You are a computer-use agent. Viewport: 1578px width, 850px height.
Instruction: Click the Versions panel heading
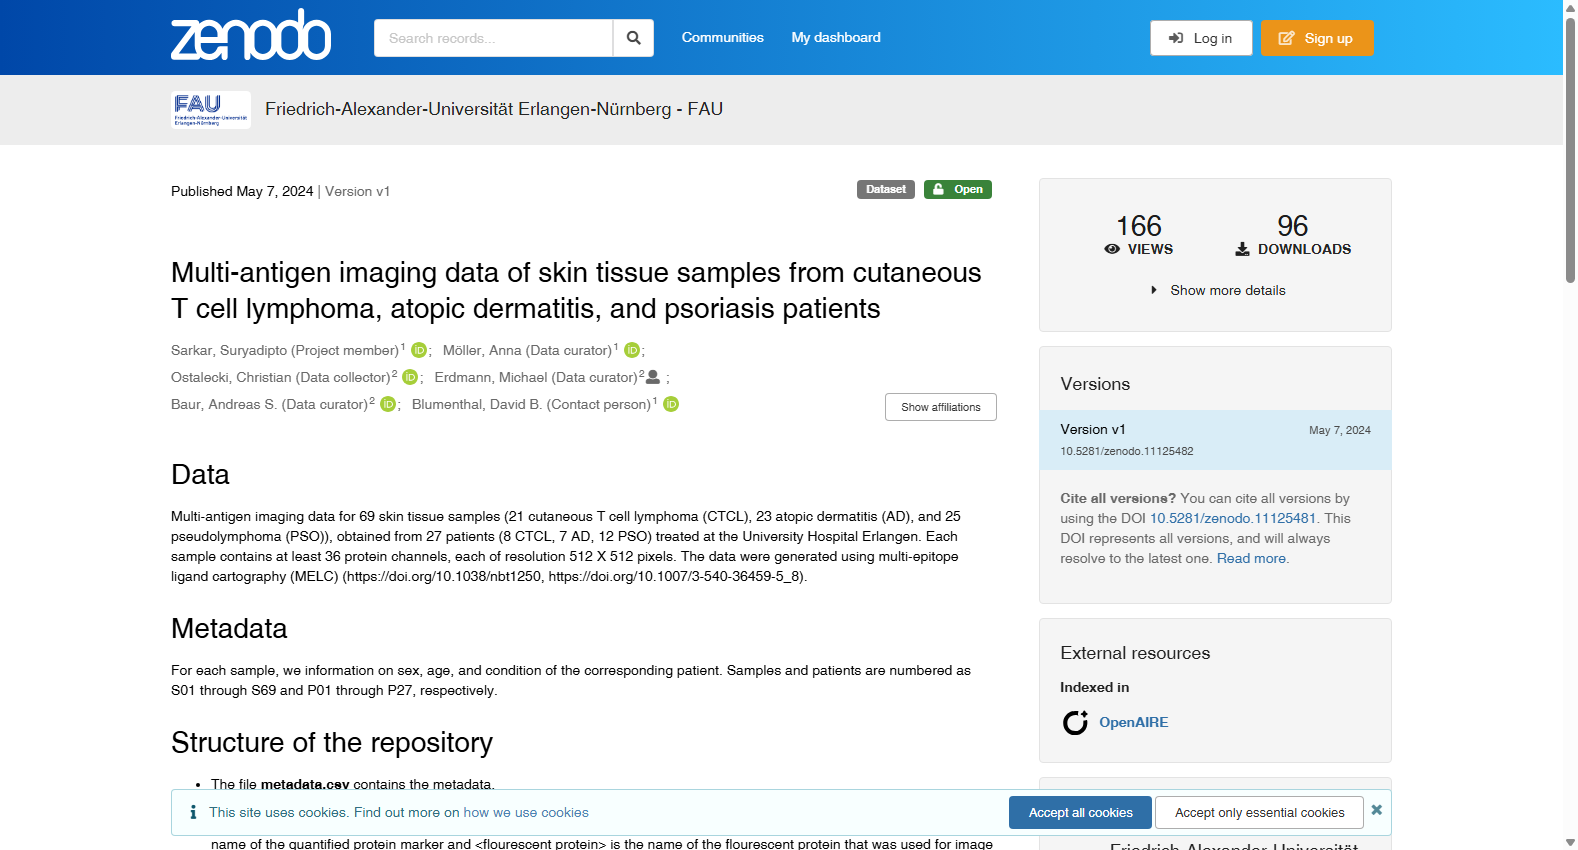tap(1095, 384)
